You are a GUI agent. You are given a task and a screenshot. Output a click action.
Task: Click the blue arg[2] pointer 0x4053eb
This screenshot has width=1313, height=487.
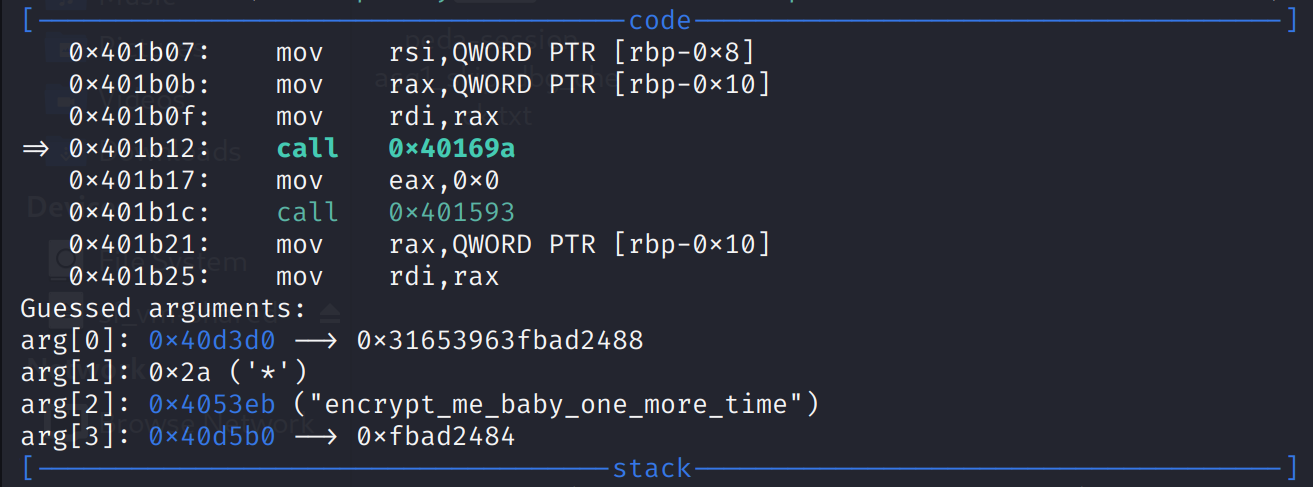tap(210, 405)
